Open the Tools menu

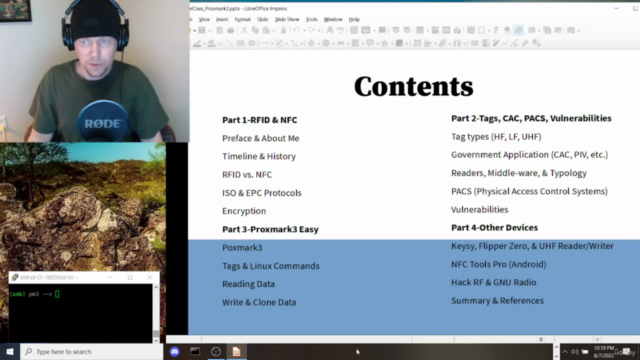tap(311, 19)
